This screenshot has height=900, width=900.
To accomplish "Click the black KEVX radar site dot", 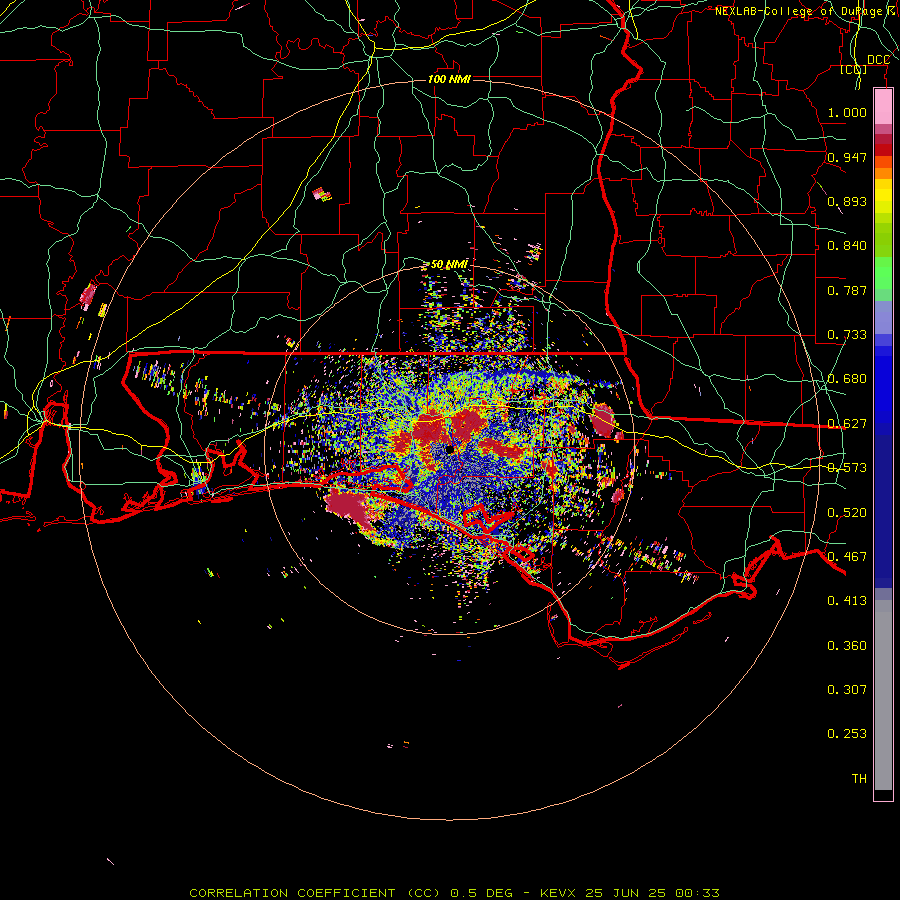I will [x=449, y=449].
